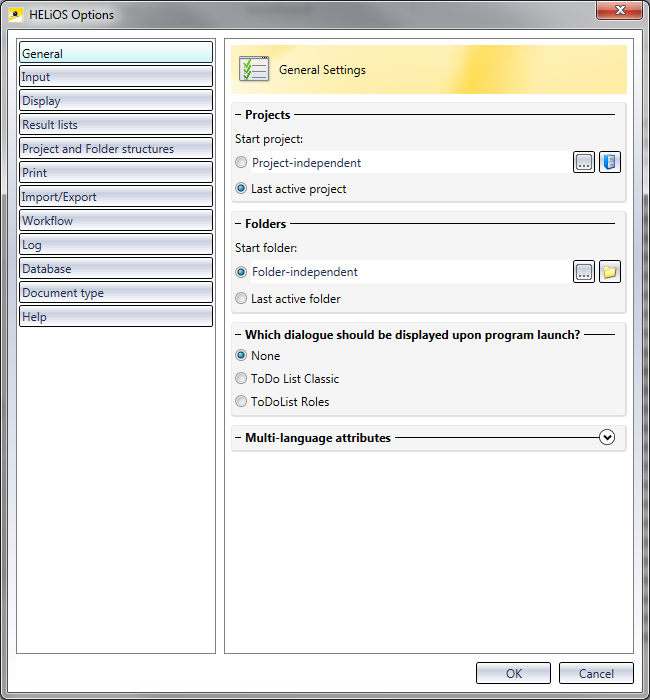Switch to the Display settings category

pyautogui.click(x=116, y=100)
